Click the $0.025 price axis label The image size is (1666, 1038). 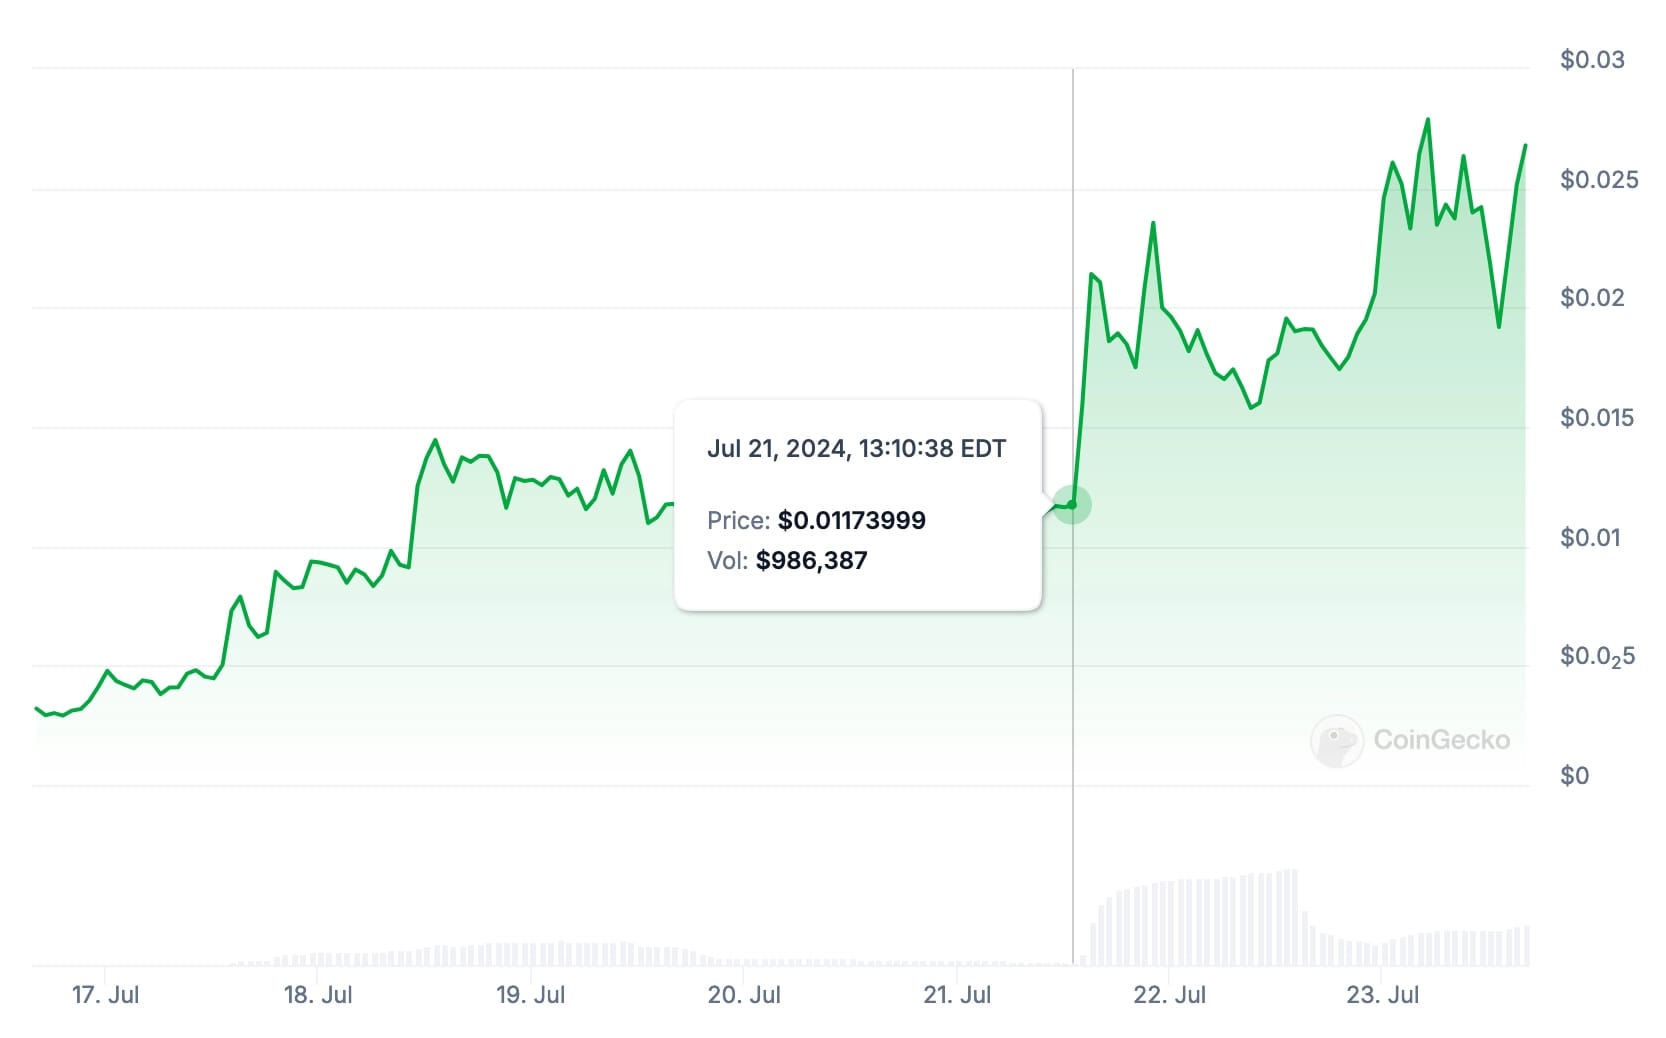pyautogui.click(x=1599, y=180)
